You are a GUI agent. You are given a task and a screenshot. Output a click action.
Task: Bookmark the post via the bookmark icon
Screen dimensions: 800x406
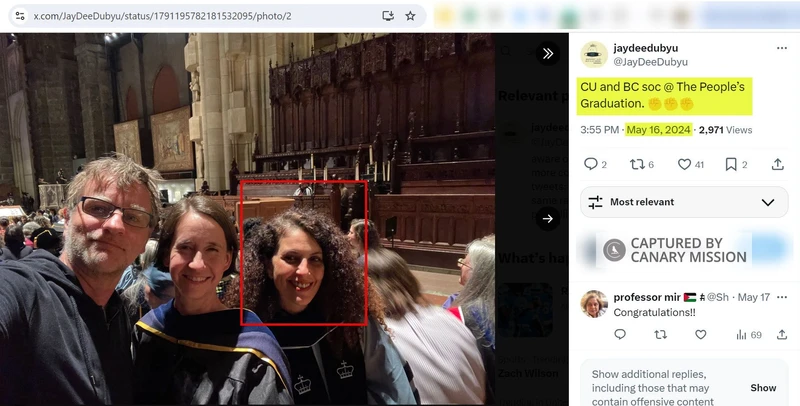point(731,165)
